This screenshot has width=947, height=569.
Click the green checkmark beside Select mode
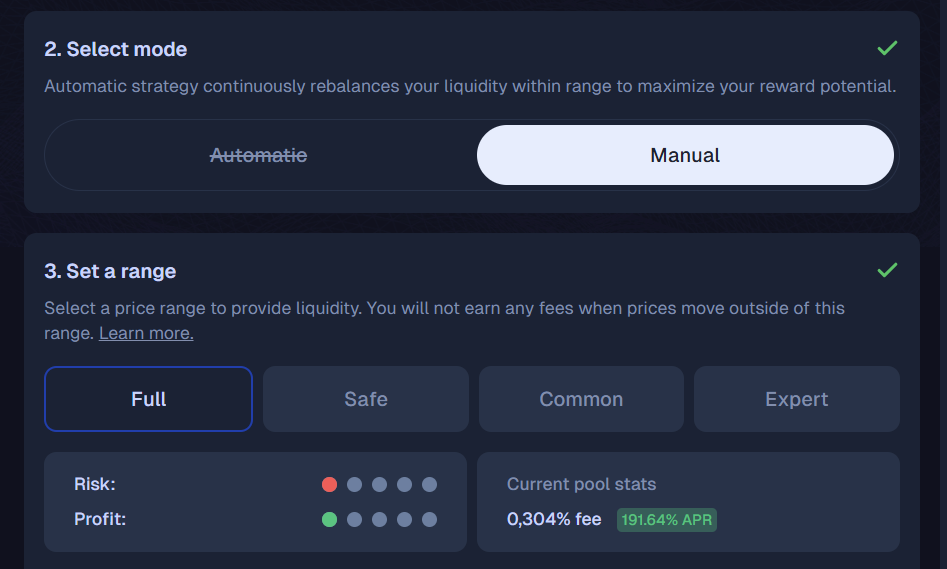click(x=887, y=48)
